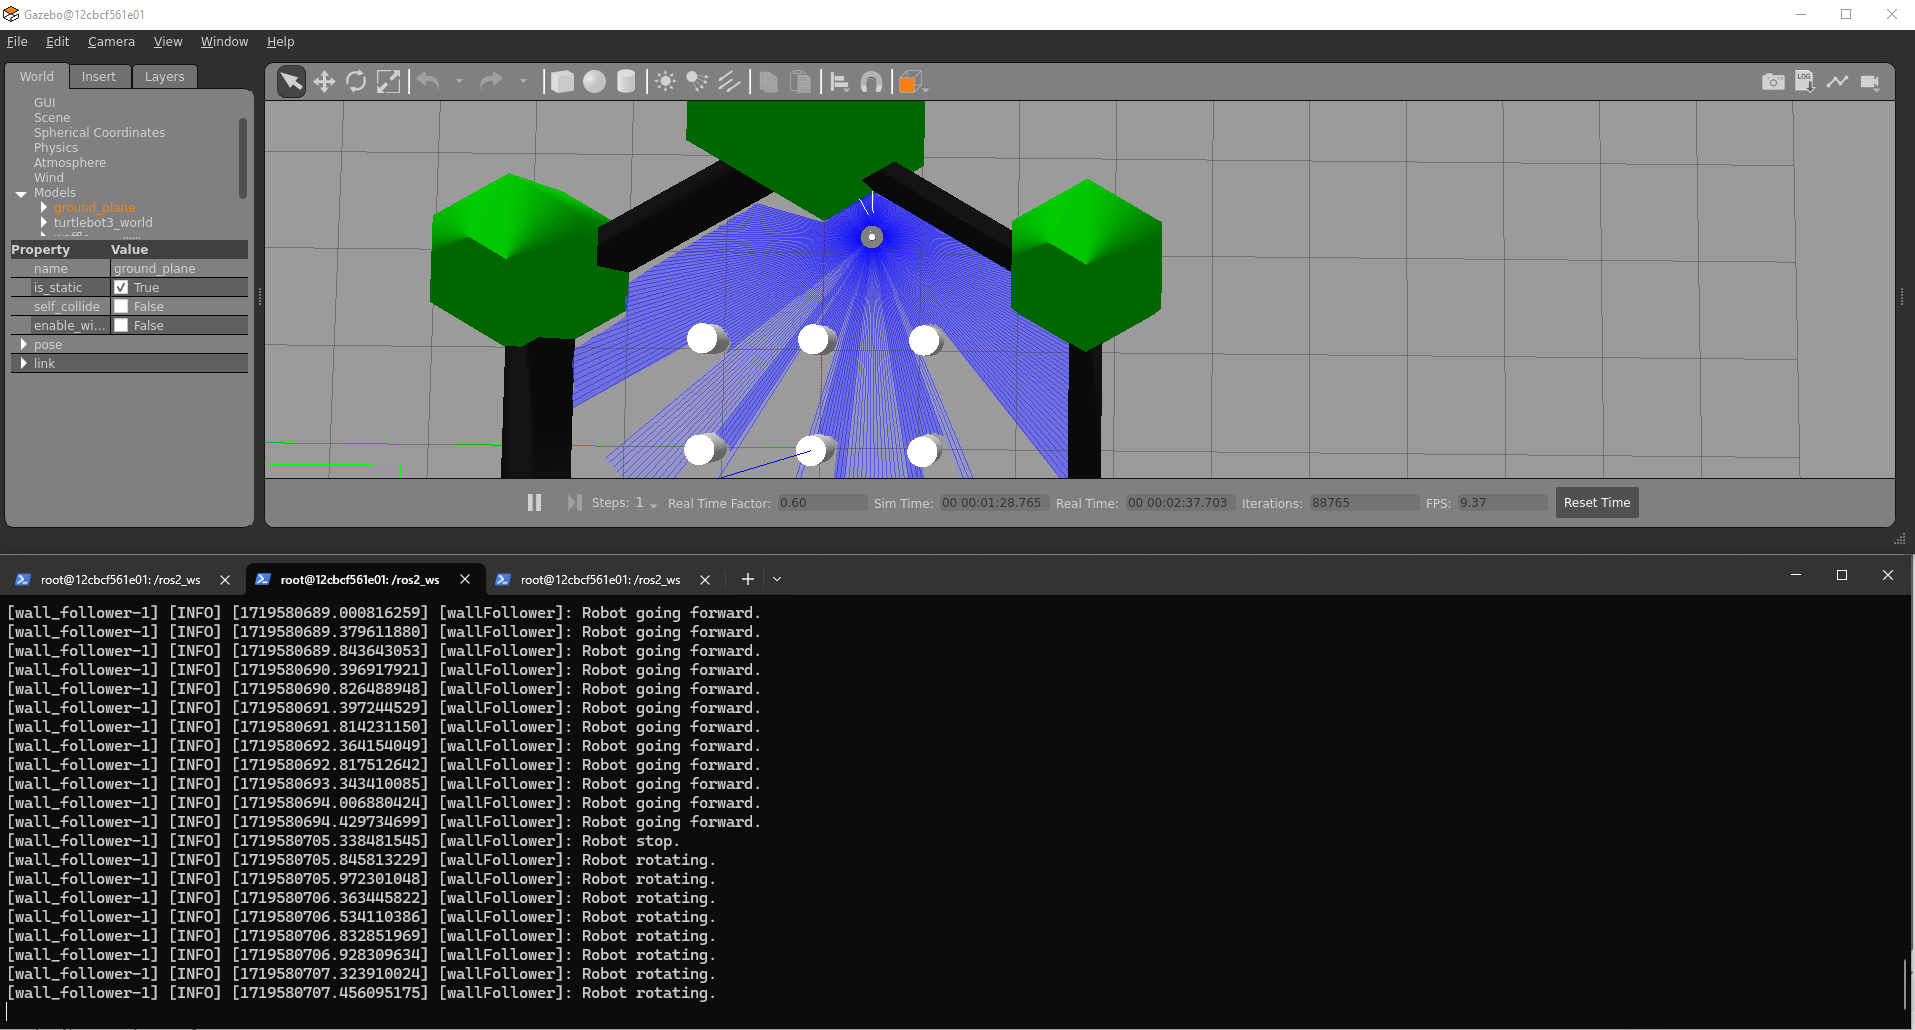
Task: Insert a box shape
Action: (x=562, y=82)
